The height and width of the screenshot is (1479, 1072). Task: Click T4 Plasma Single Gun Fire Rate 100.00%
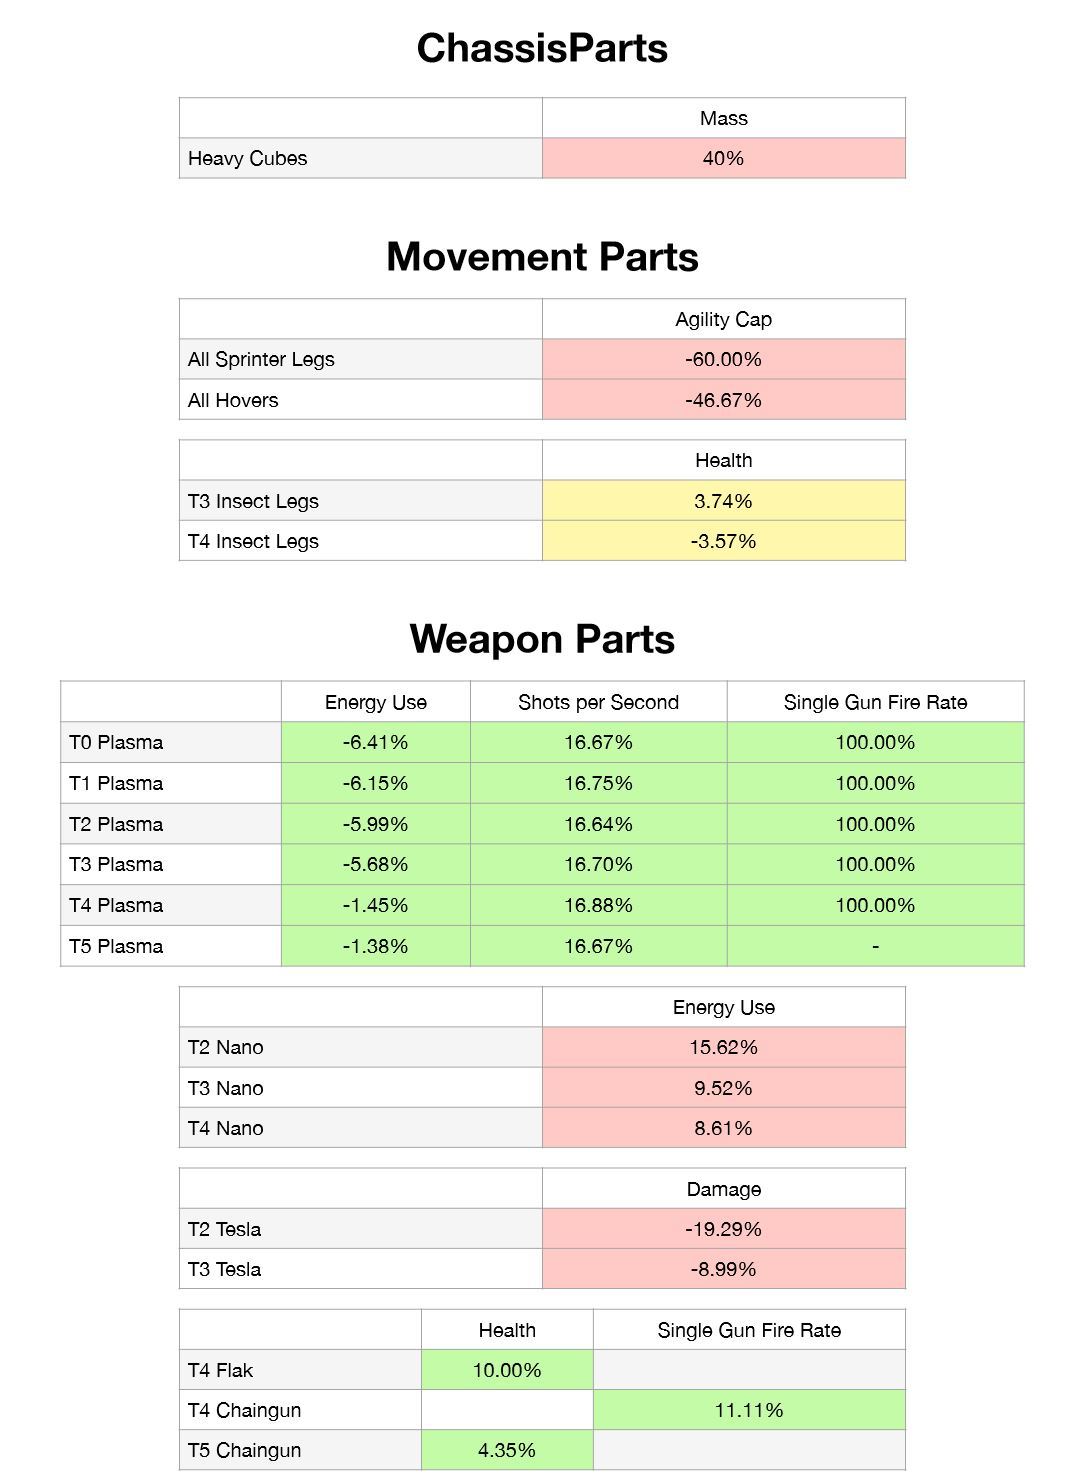[x=875, y=905]
